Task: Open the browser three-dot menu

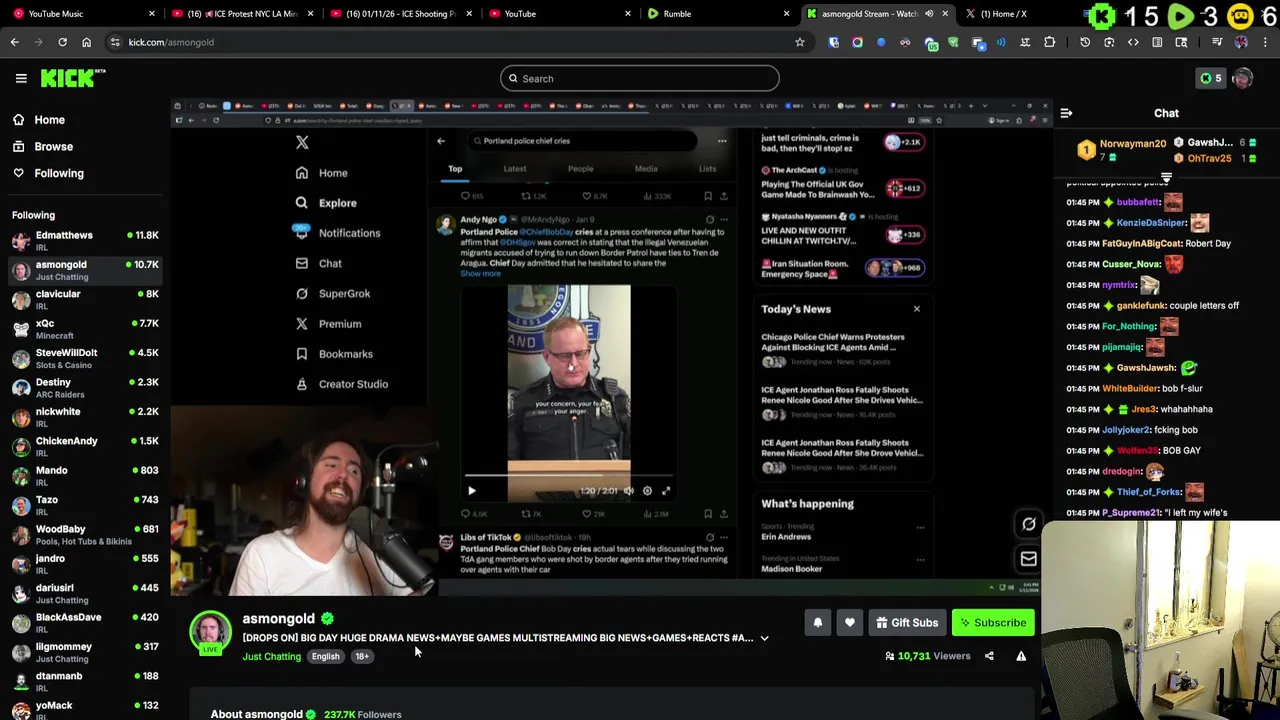Action: [x=1265, y=42]
